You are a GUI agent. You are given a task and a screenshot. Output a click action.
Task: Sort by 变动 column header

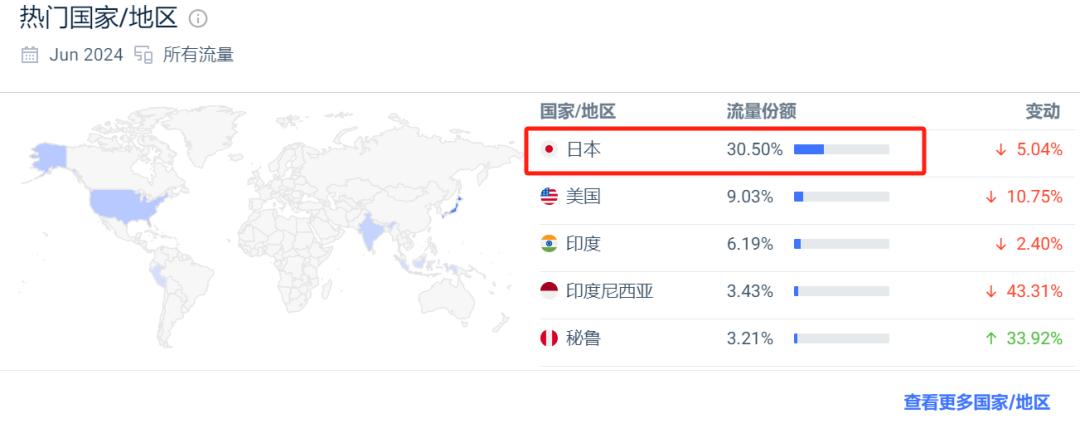(x=1043, y=111)
